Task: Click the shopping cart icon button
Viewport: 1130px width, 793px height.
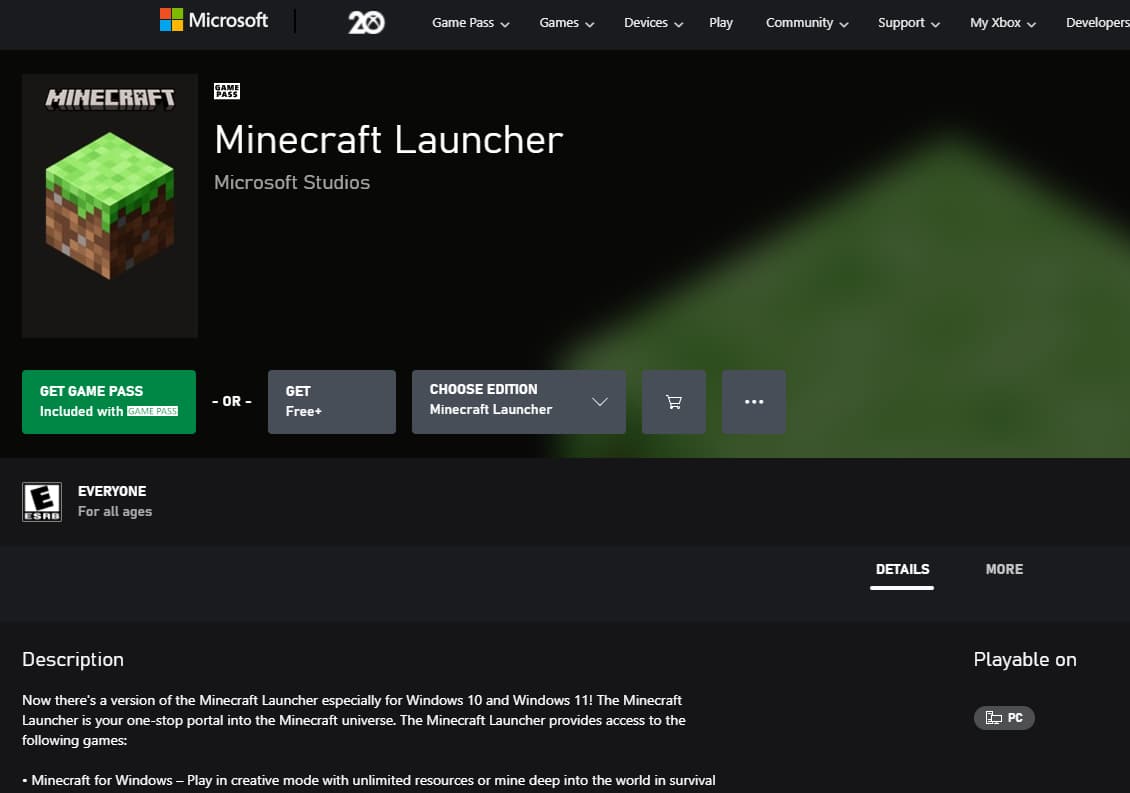Action: (x=674, y=402)
